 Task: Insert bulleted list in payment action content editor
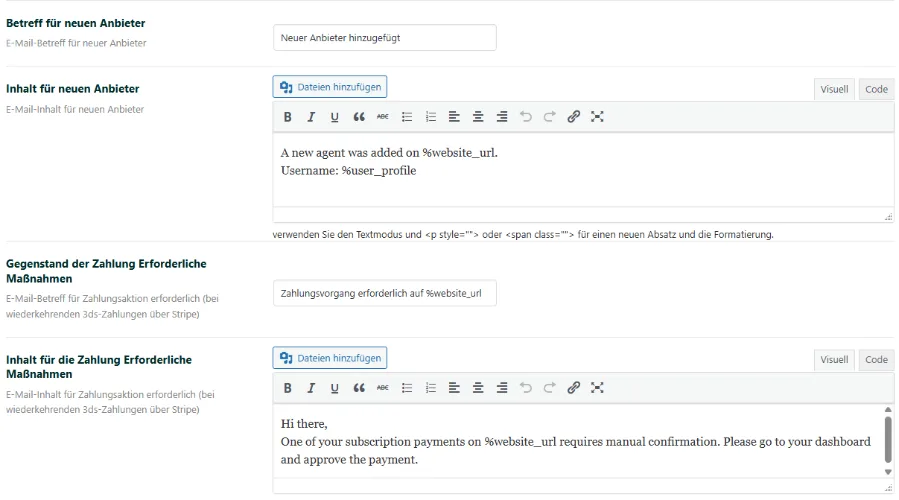[407, 388]
